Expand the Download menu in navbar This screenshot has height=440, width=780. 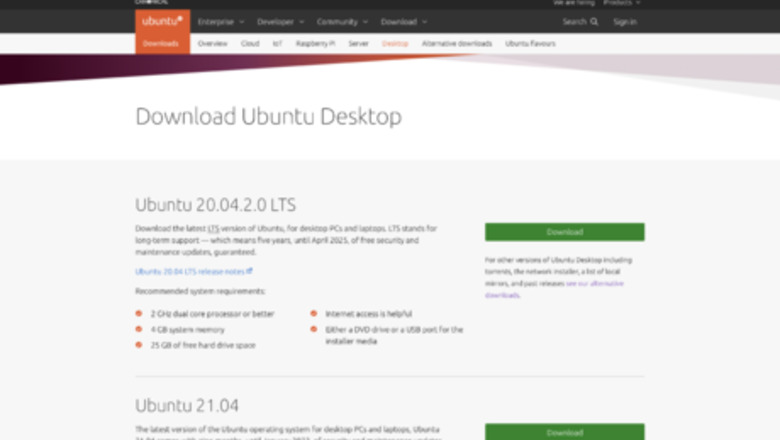[x=404, y=22]
